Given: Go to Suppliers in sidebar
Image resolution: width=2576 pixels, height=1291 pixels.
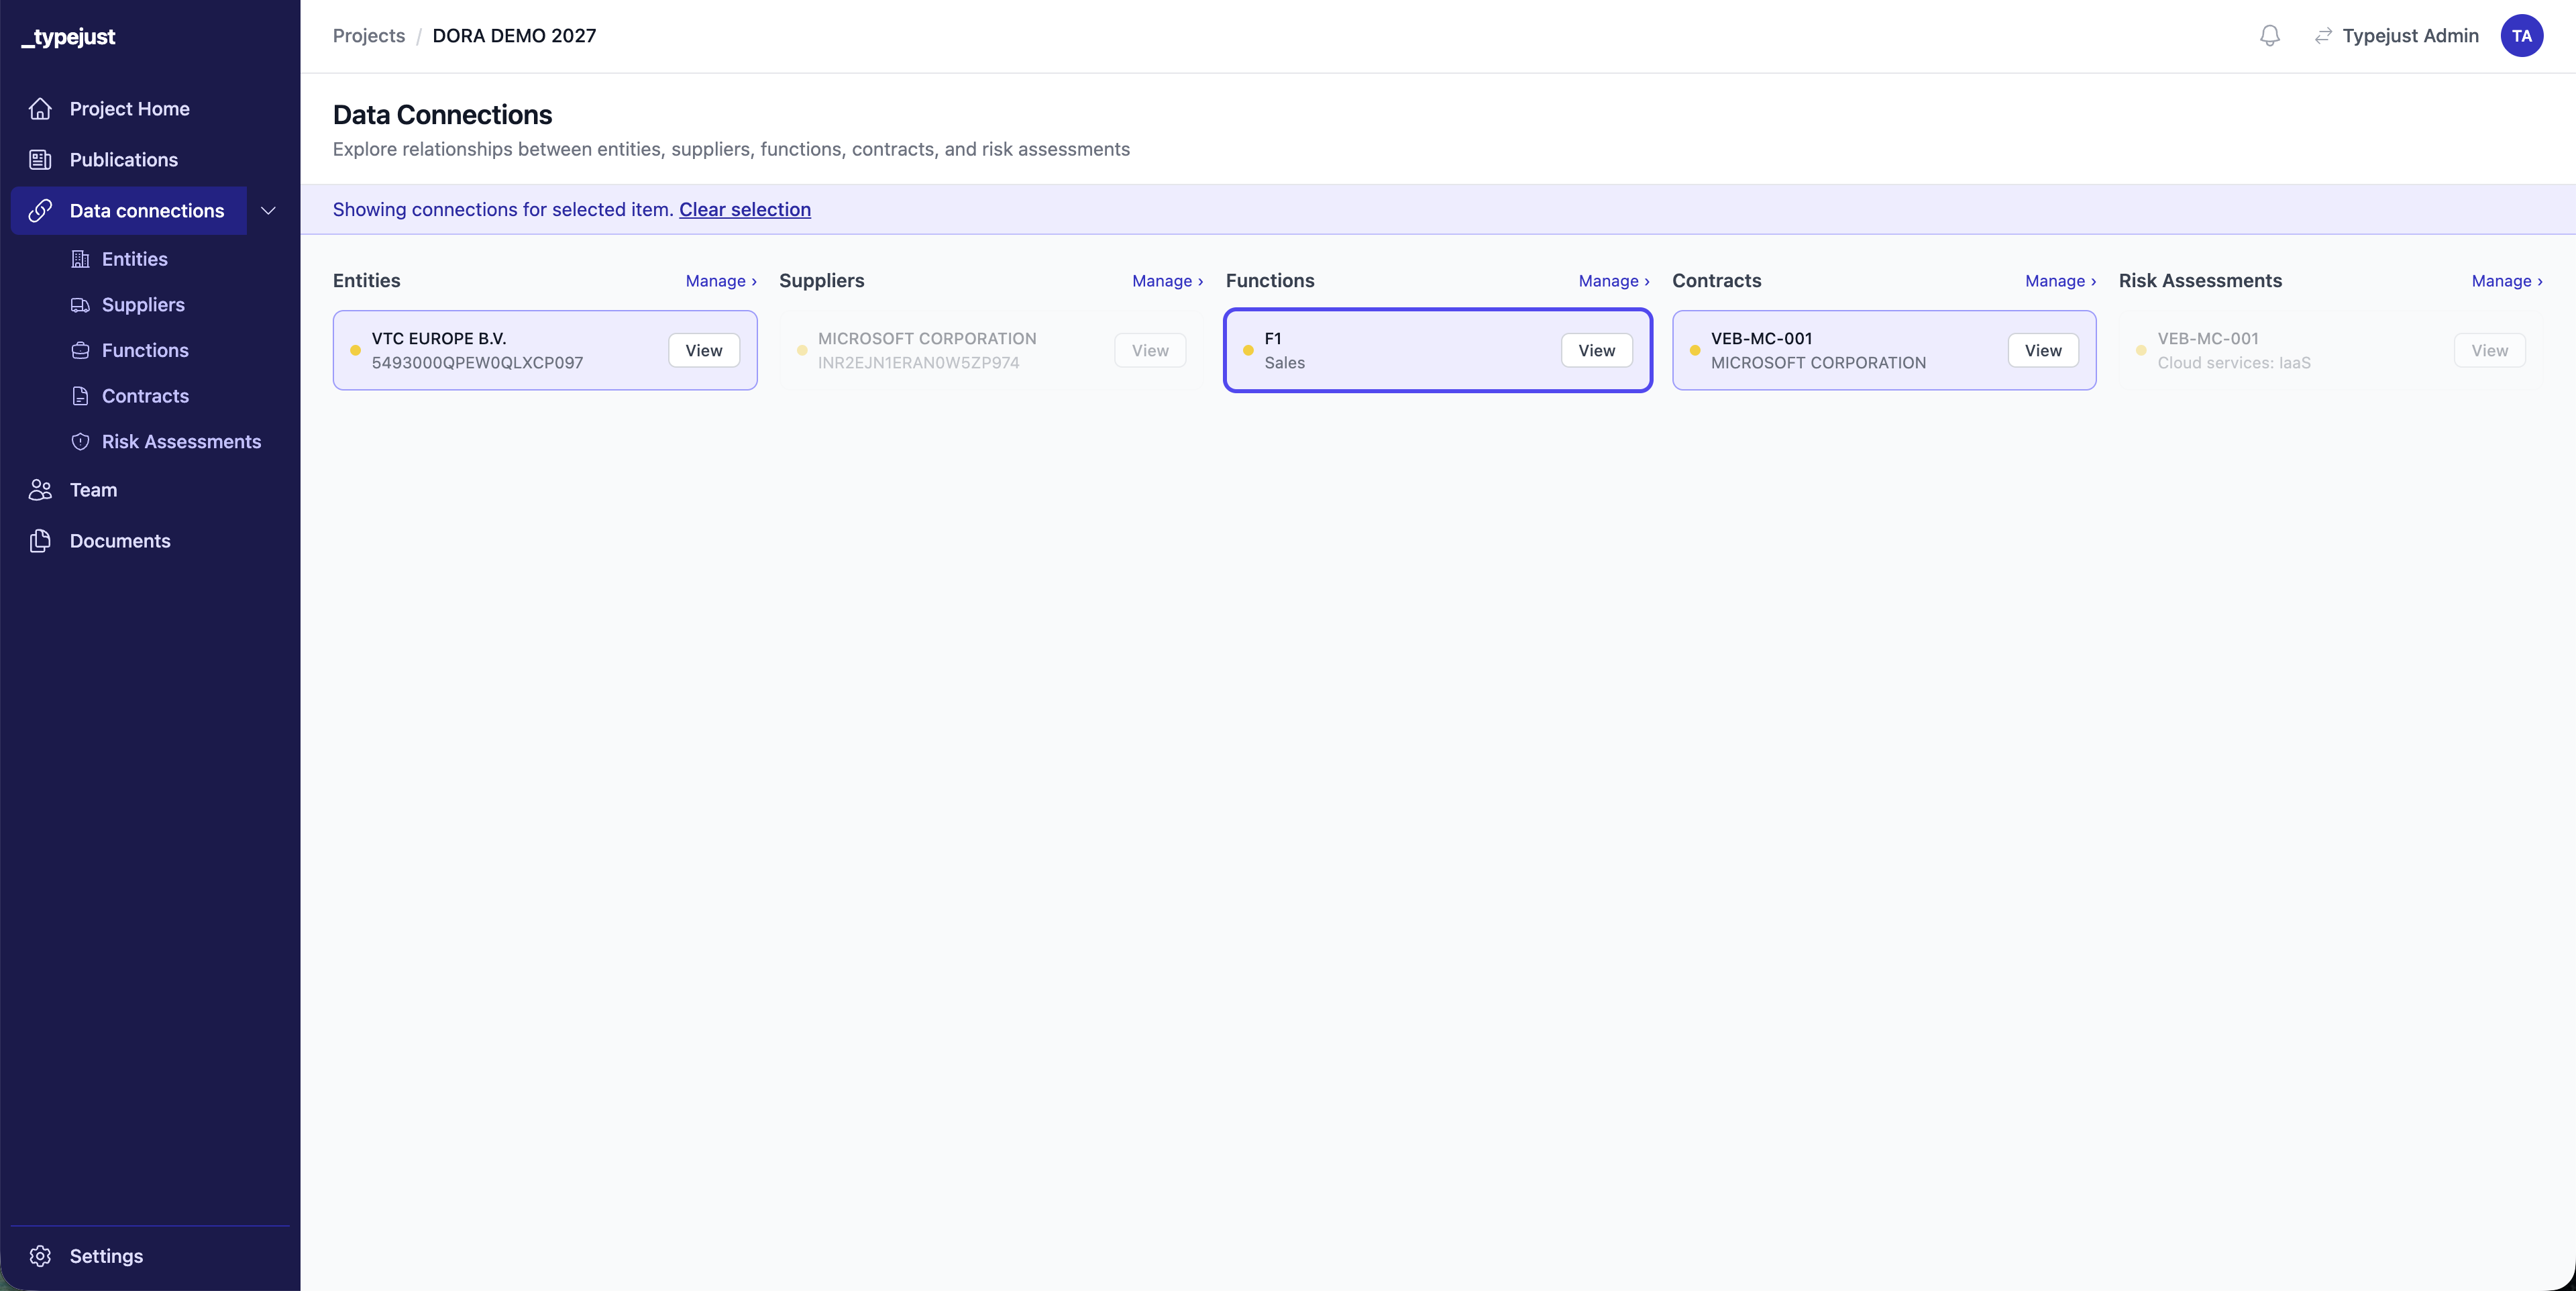Looking at the screenshot, I should pos(143,305).
